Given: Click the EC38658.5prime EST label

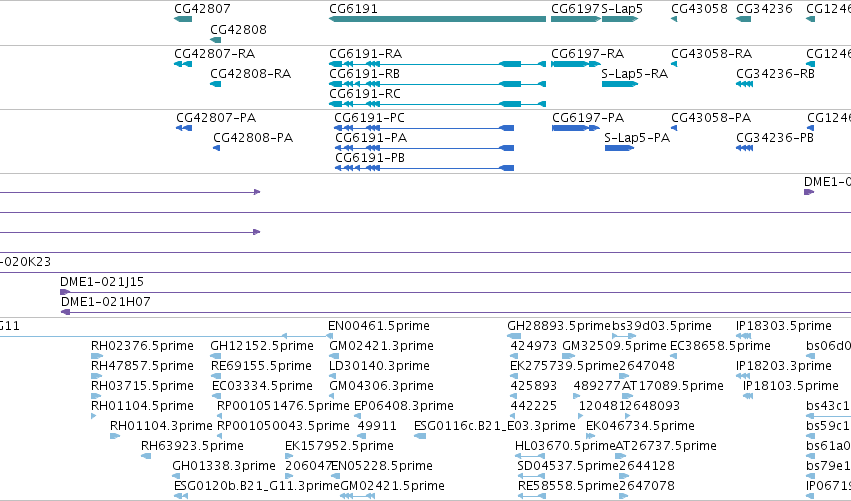Looking at the screenshot, I should [x=720, y=346].
